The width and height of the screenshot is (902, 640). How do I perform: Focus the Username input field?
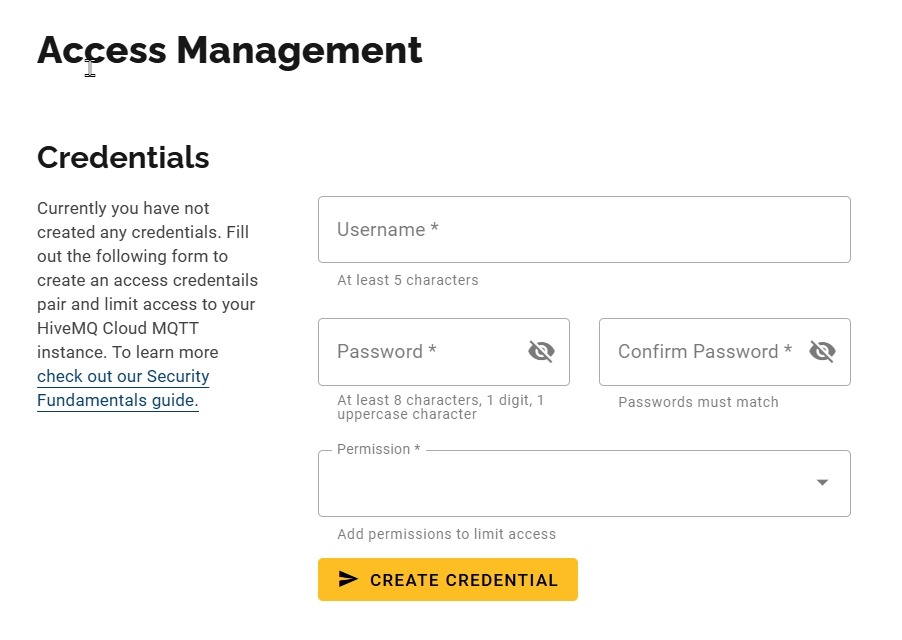(x=584, y=230)
